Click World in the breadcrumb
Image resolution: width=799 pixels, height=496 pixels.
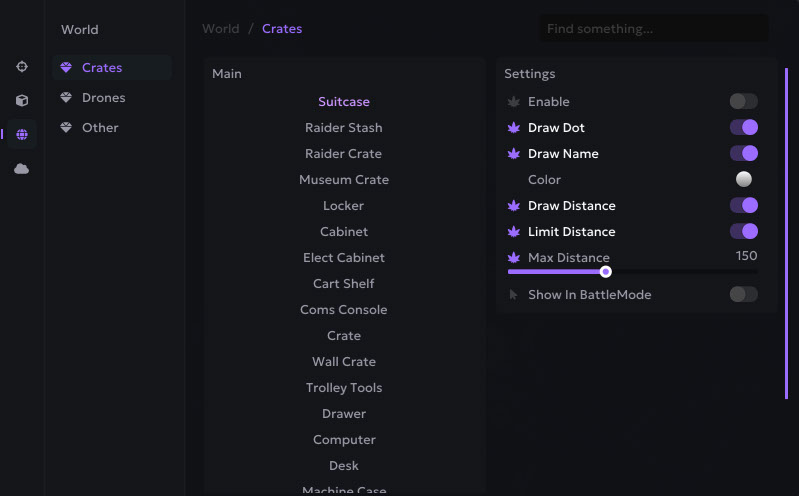220,29
